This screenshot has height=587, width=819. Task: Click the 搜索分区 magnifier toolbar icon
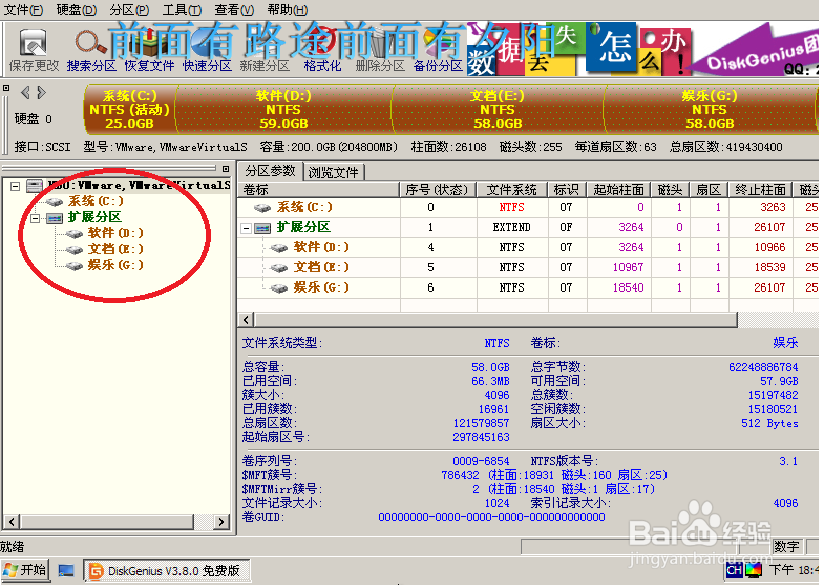click(x=91, y=50)
